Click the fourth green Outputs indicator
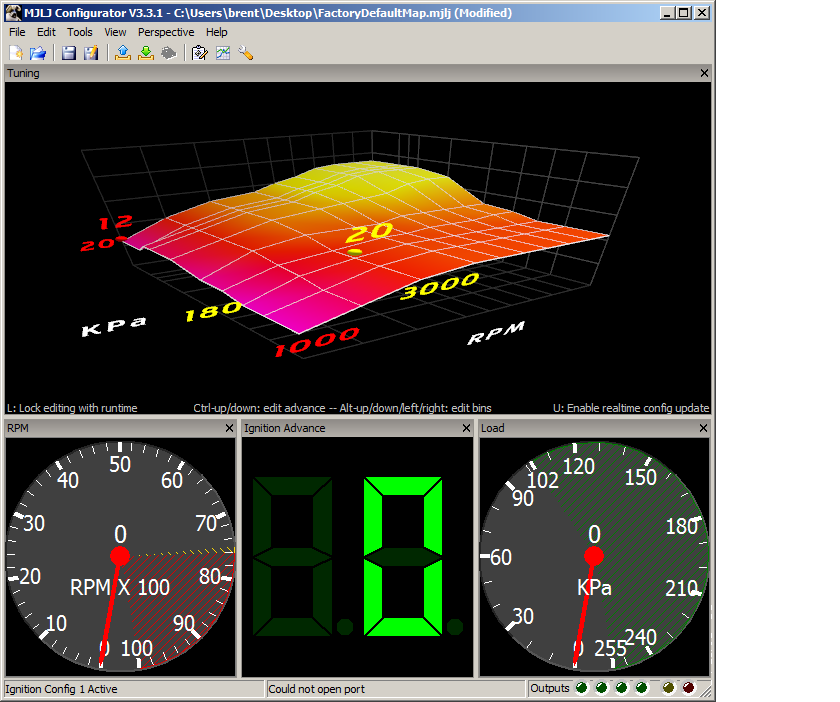 pyautogui.click(x=641, y=688)
